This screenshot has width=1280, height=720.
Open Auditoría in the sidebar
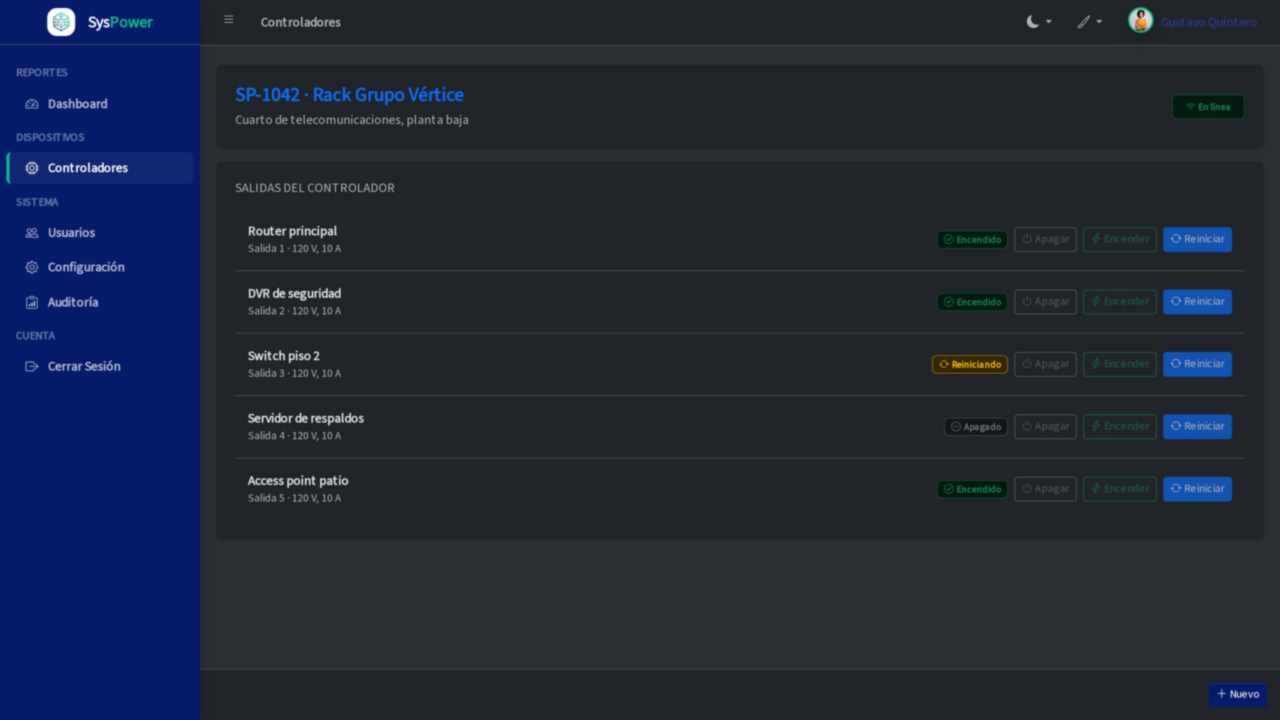(100, 302)
